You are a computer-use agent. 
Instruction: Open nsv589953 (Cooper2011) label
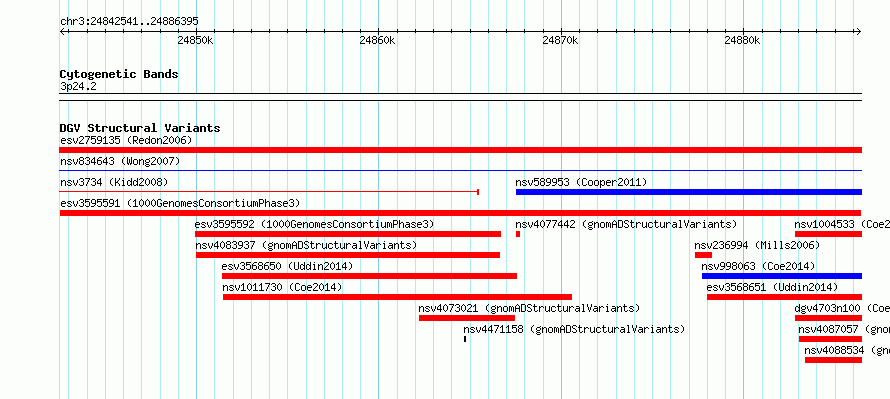(581, 182)
